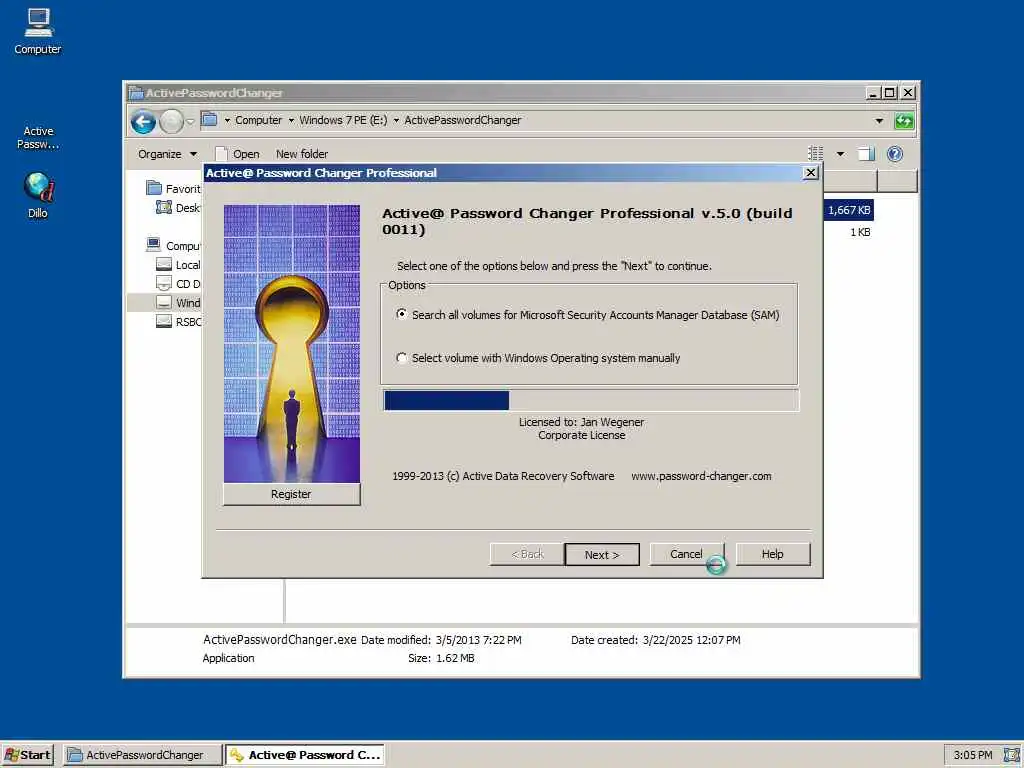Open Help in Password Changer dialog
This screenshot has width=1024, height=768.
pos(773,554)
